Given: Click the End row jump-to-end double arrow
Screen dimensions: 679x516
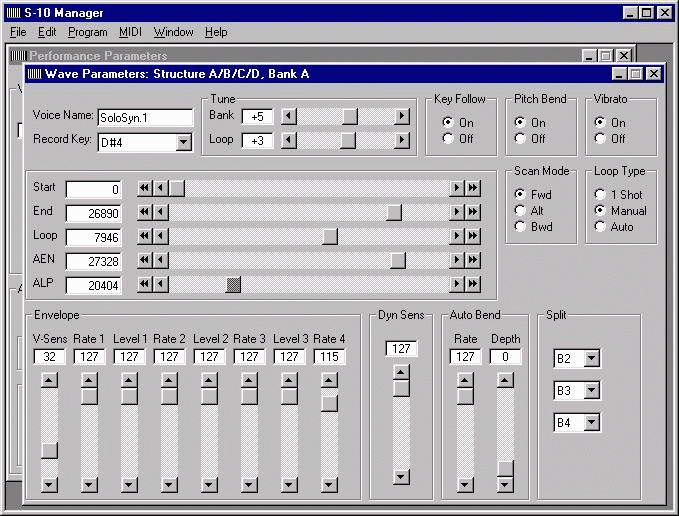Looking at the screenshot, I should click(x=473, y=212).
